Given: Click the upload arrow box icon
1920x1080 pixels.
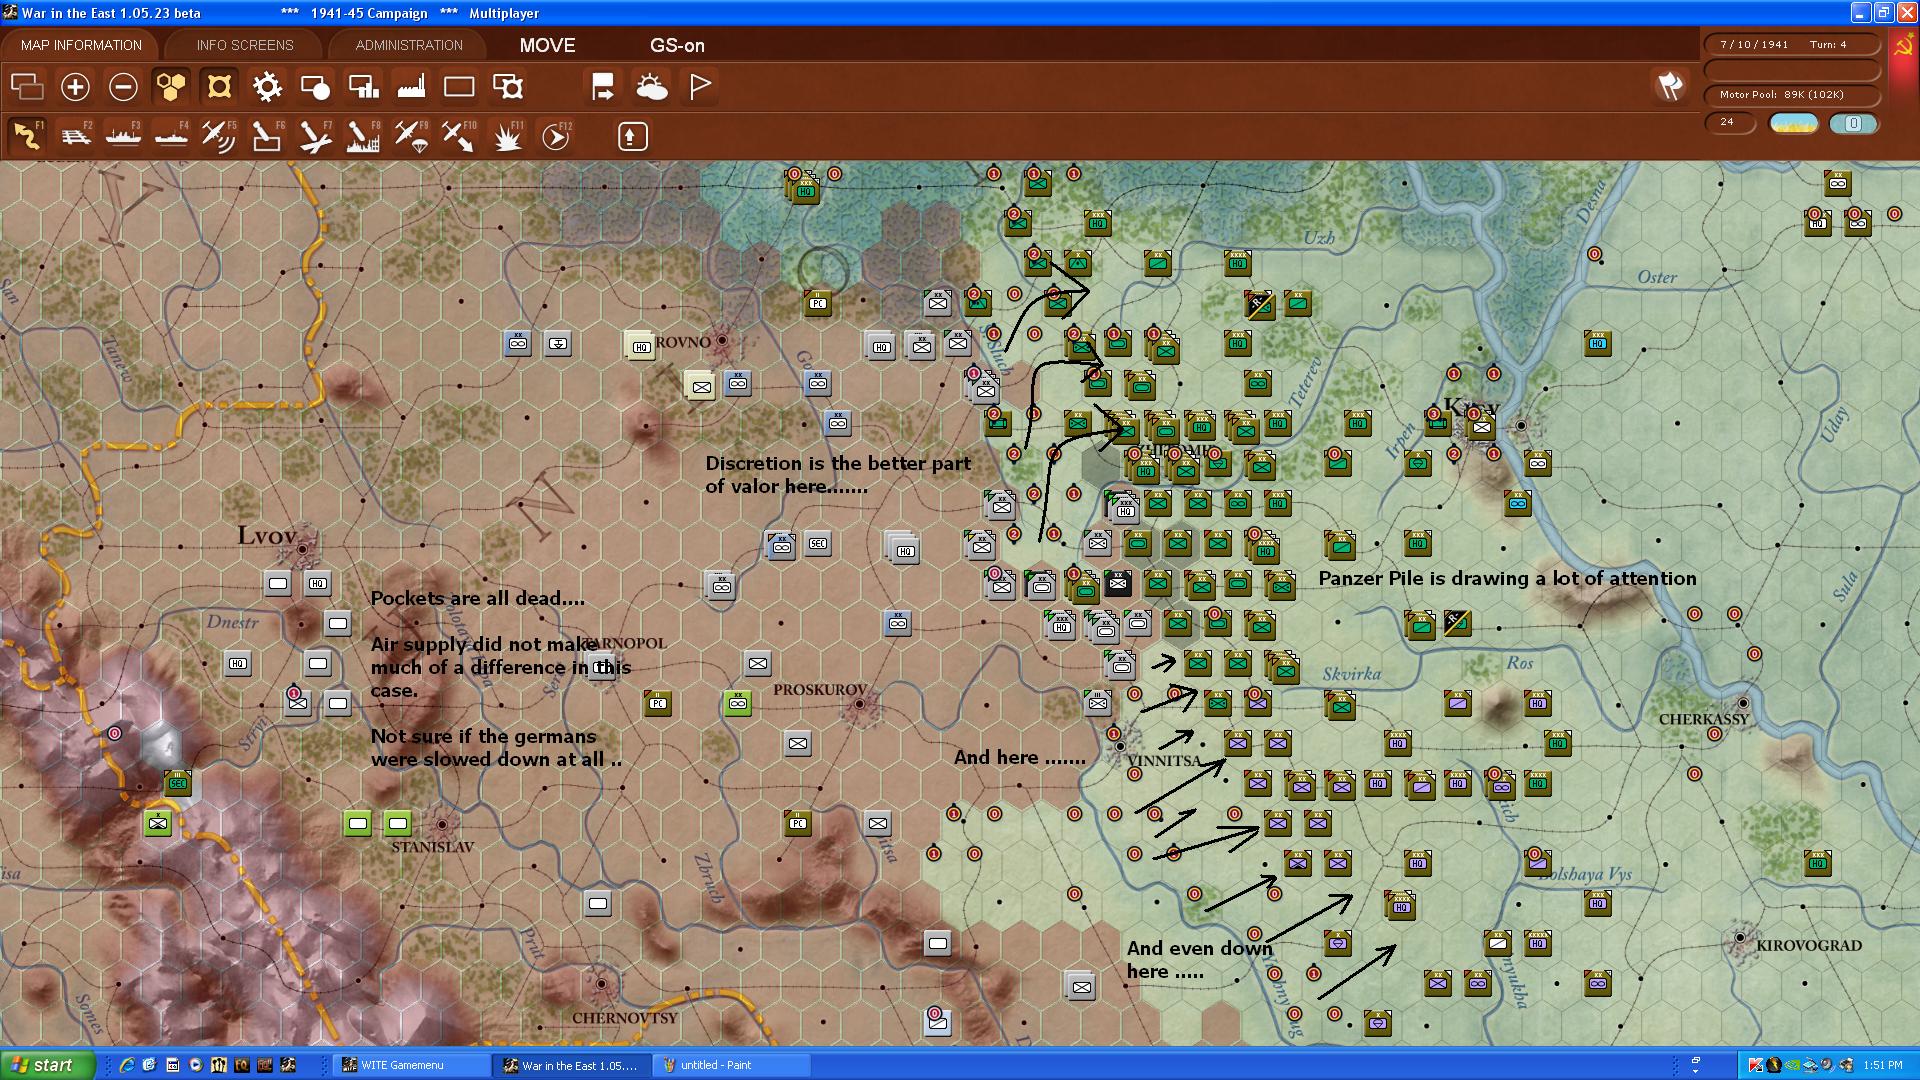Looking at the screenshot, I should tap(632, 136).
